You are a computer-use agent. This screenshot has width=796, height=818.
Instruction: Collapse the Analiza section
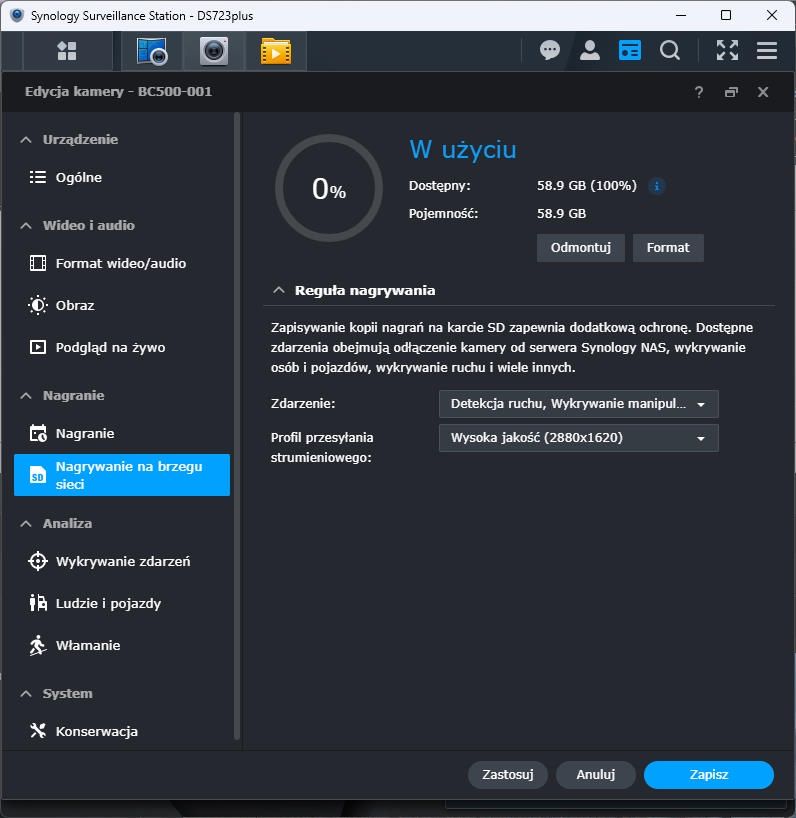coord(26,524)
